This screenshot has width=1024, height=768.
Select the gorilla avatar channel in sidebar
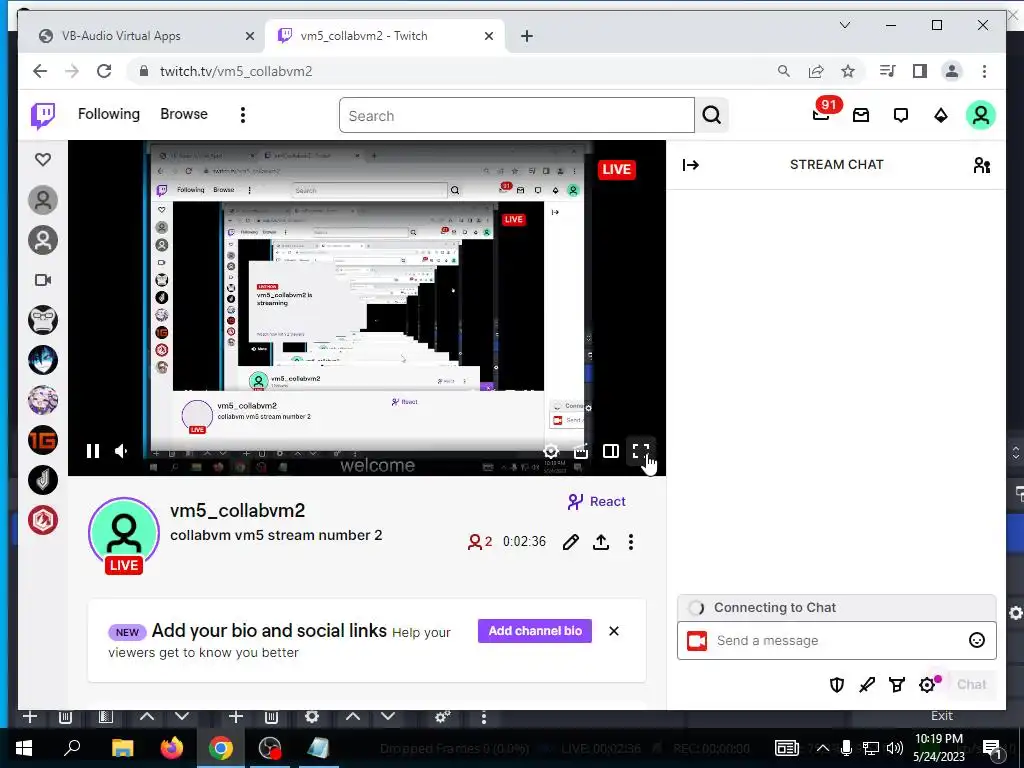pyautogui.click(x=43, y=320)
